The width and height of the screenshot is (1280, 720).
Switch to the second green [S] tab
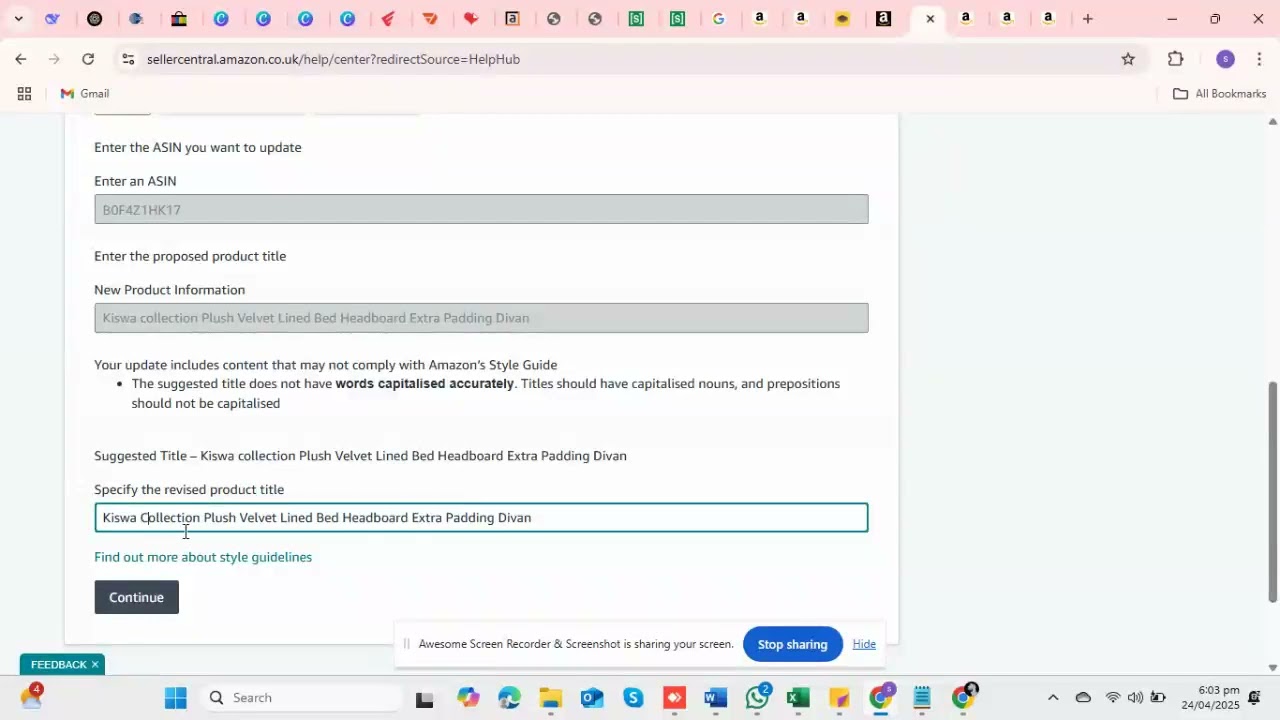tap(677, 19)
